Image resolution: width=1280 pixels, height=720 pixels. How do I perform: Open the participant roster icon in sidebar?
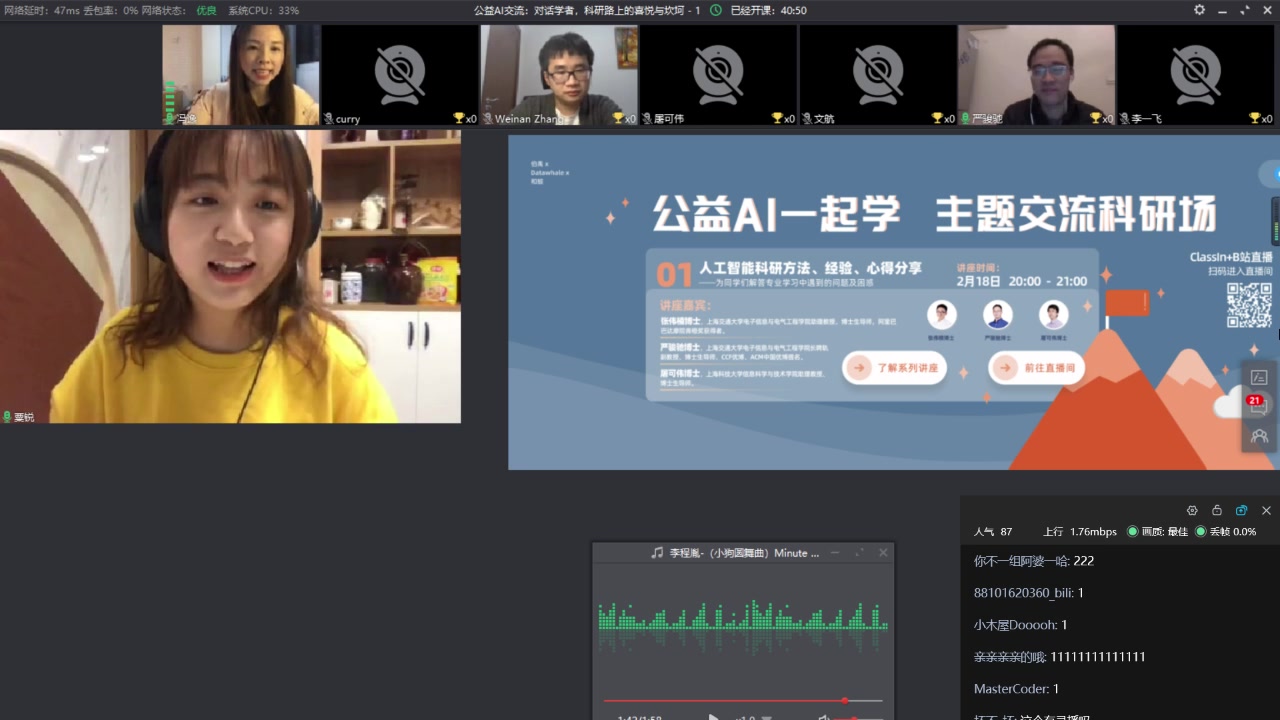tap(1259, 436)
